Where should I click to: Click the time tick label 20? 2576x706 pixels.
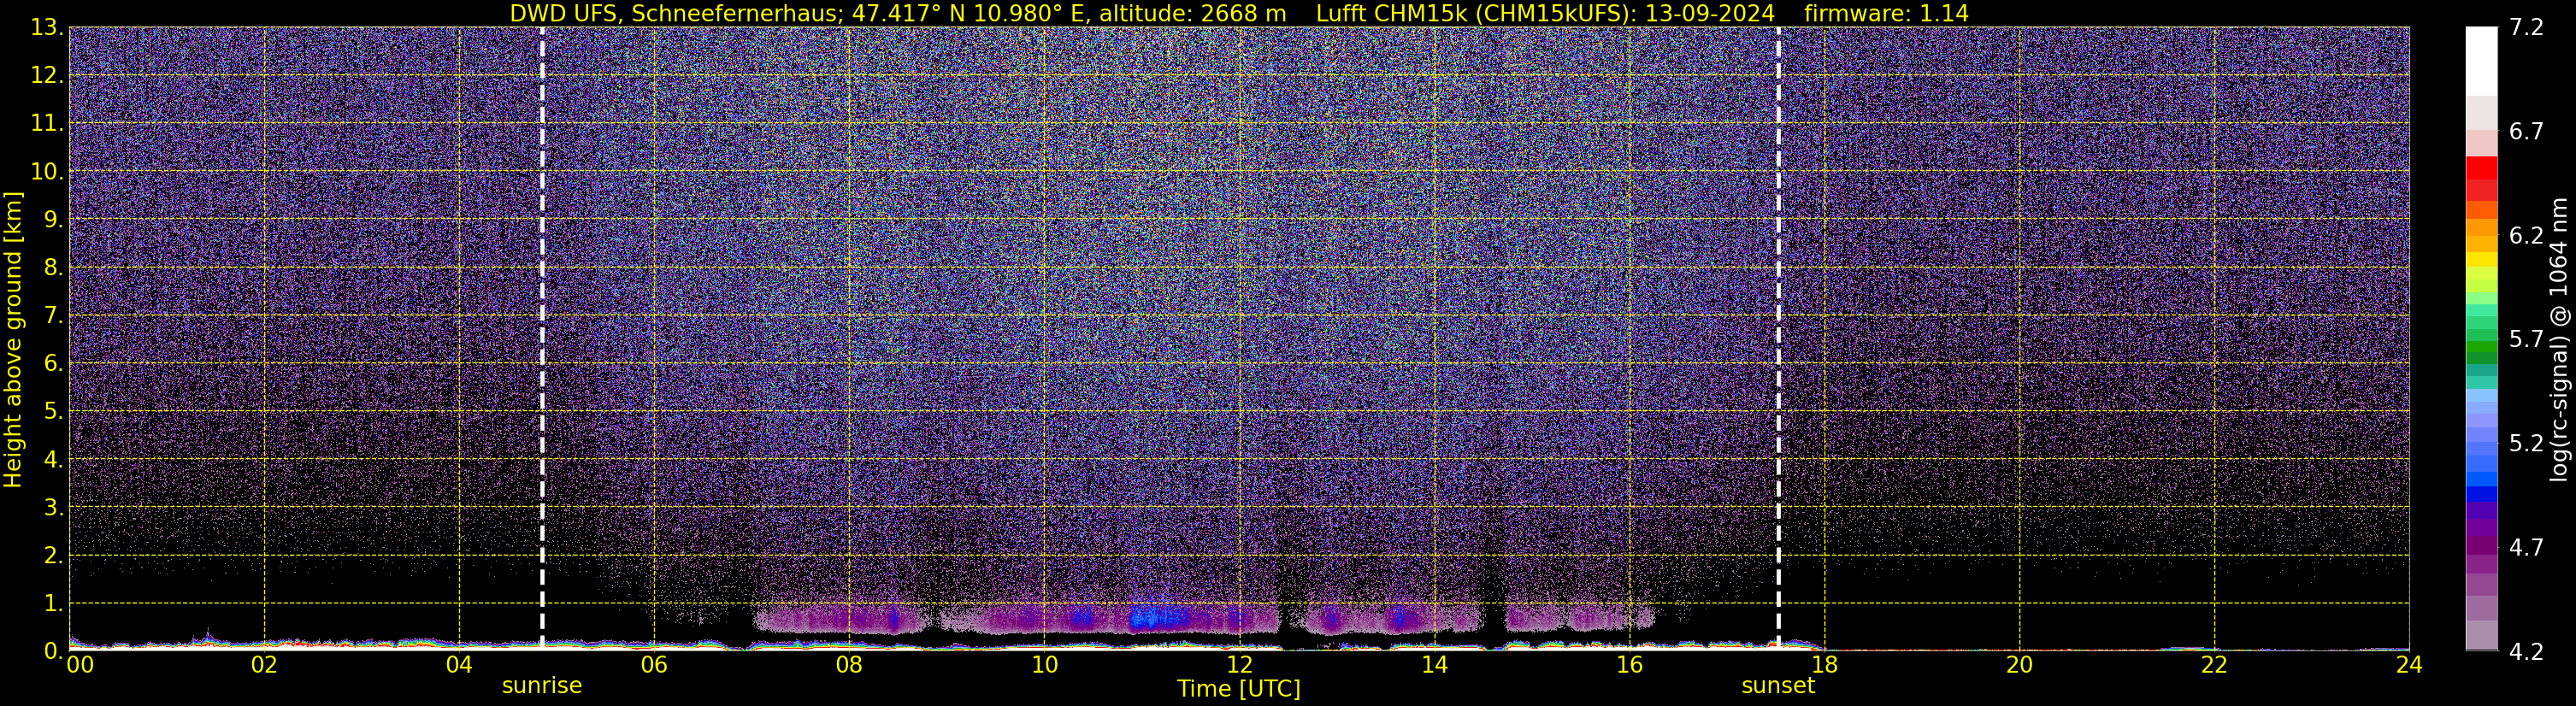2019,665
